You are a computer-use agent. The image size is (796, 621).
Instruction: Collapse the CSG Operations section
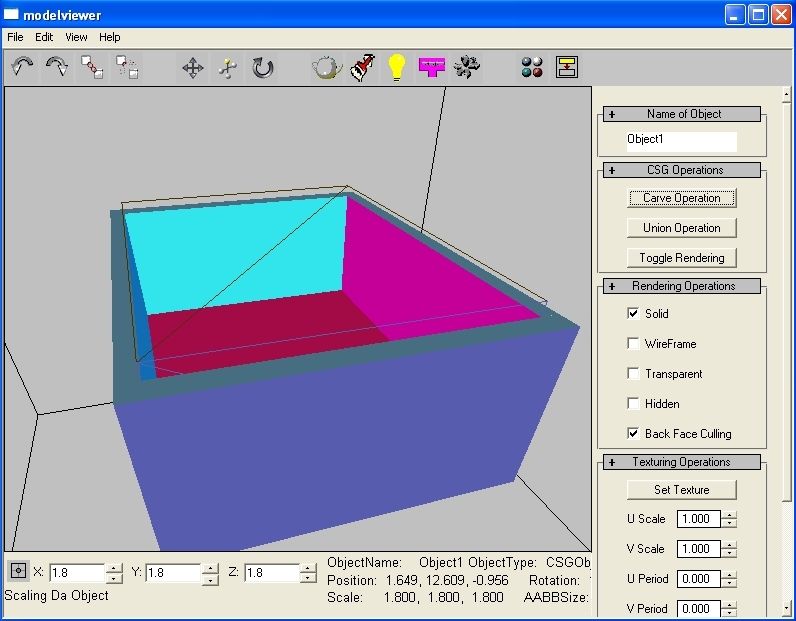[x=612, y=170]
